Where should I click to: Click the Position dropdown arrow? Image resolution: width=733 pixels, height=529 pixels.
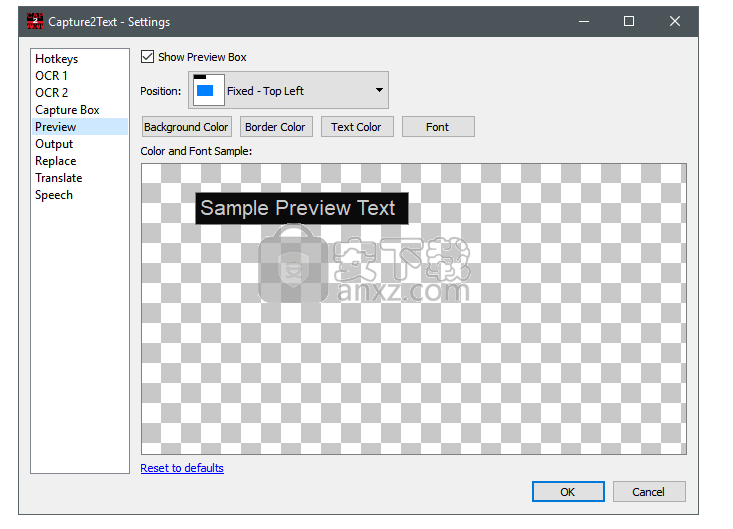tap(379, 90)
